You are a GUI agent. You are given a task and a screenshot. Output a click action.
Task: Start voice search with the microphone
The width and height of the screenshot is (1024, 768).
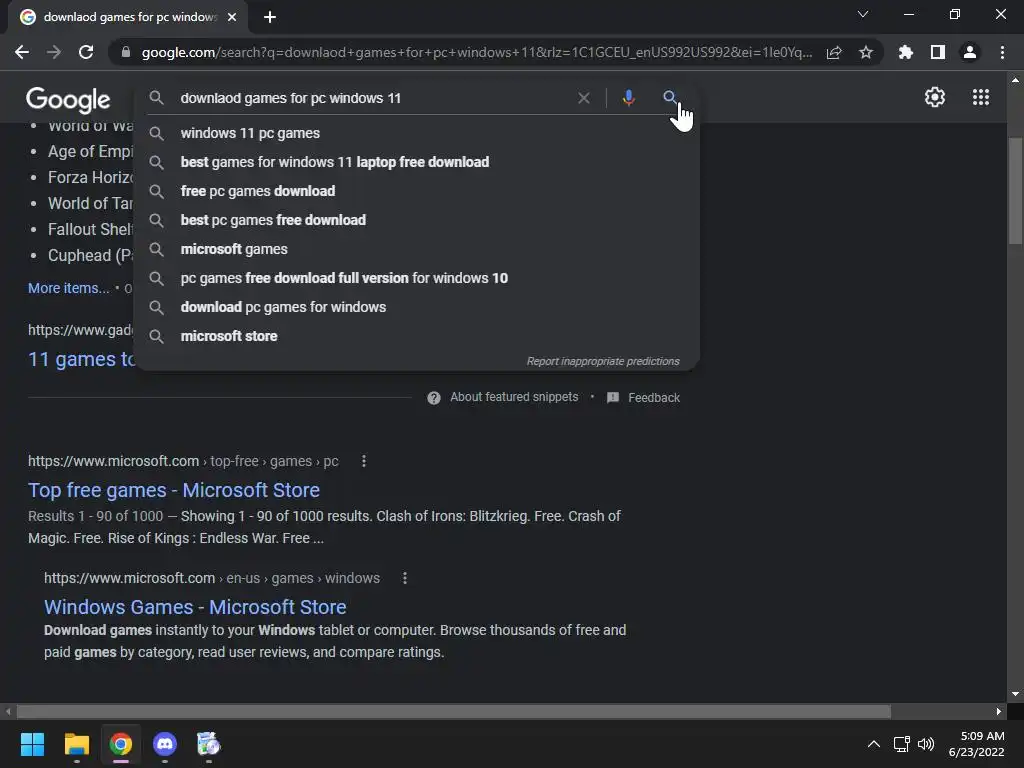click(x=628, y=98)
